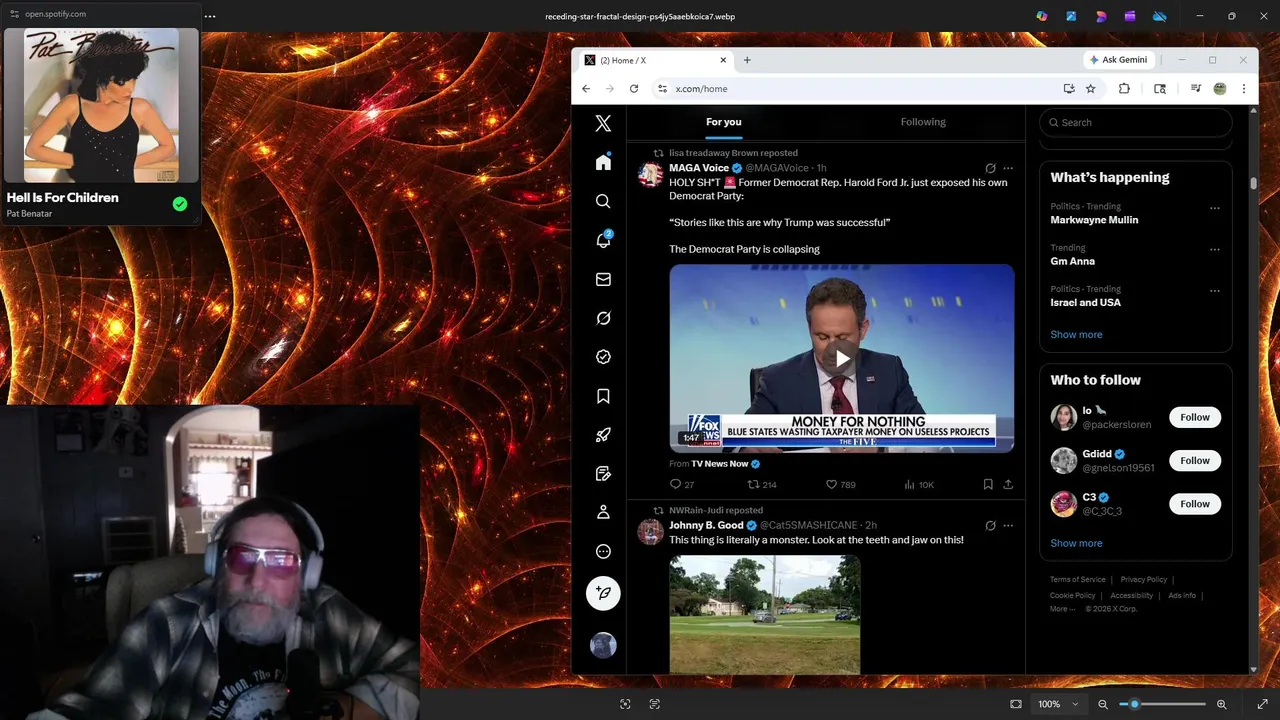Viewport: 1280px width, 720px height.
Task: Open the Cookie Policy link
Action: coord(1072,595)
